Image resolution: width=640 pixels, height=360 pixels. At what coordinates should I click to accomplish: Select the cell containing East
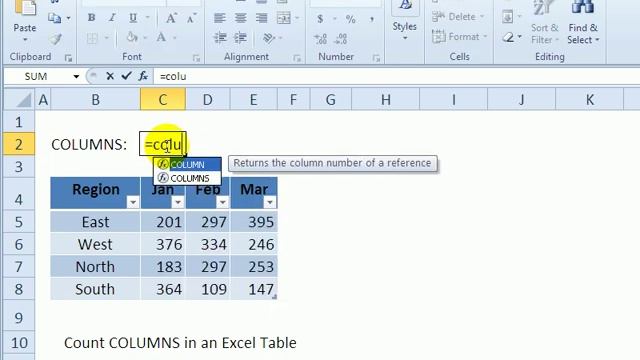(95, 222)
